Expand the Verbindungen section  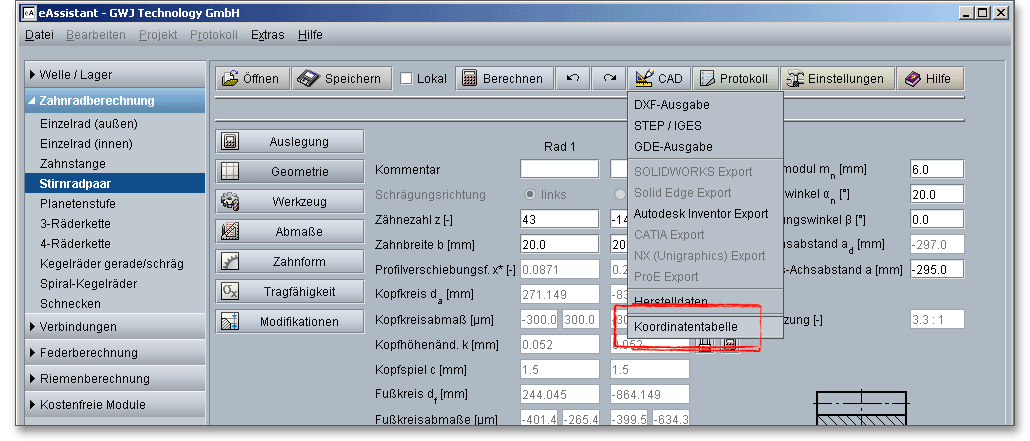pyautogui.click(x=110, y=326)
